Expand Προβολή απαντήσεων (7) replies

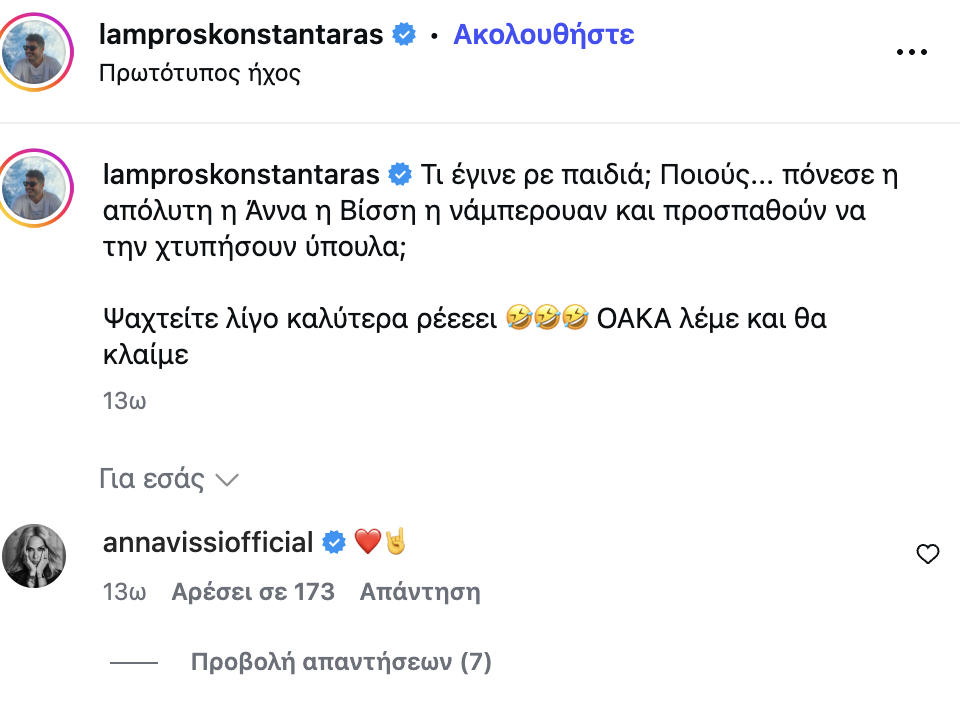pos(341,662)
